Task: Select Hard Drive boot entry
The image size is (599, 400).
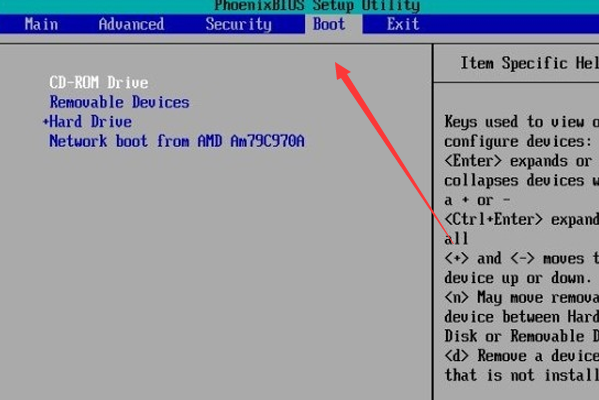Action: click(x=91, y=122)
